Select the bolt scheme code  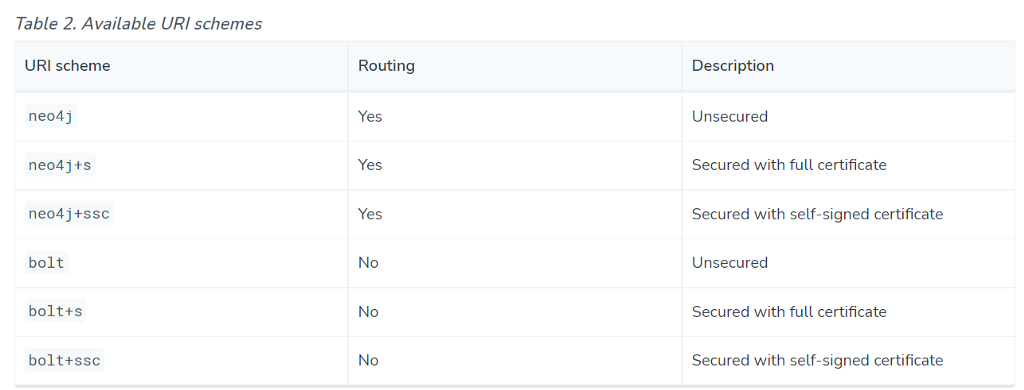pyautogui.click(x=46, y=263)
